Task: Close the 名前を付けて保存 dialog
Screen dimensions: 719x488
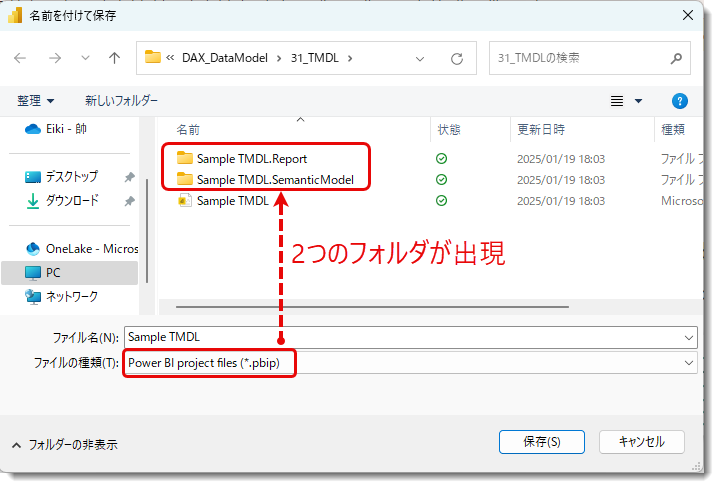Action: (688, 15)
